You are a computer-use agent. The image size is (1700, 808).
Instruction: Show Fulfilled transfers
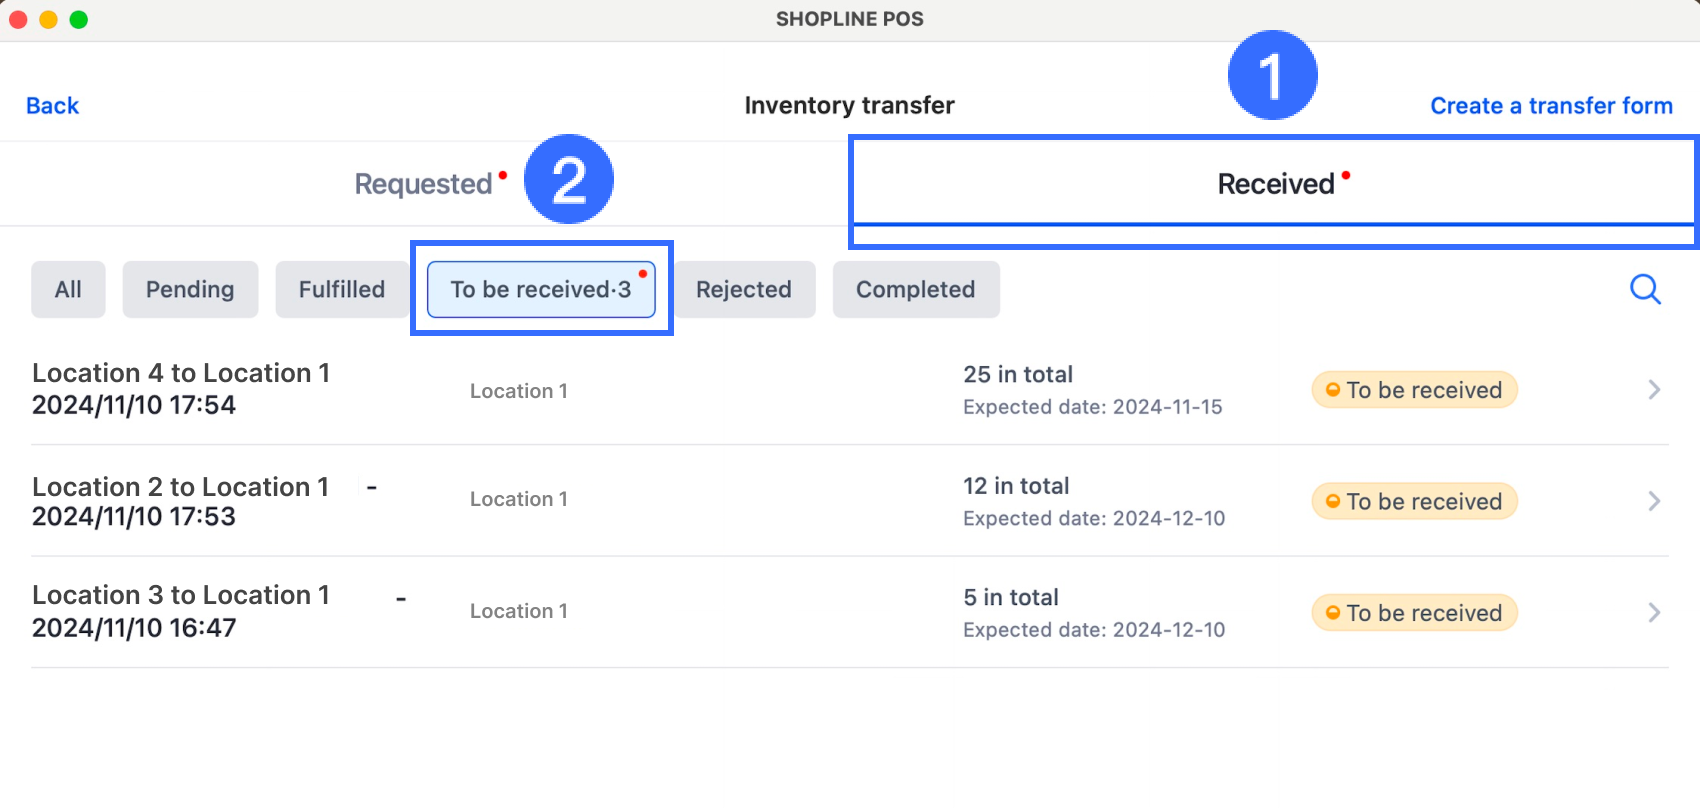coord(342,290)
